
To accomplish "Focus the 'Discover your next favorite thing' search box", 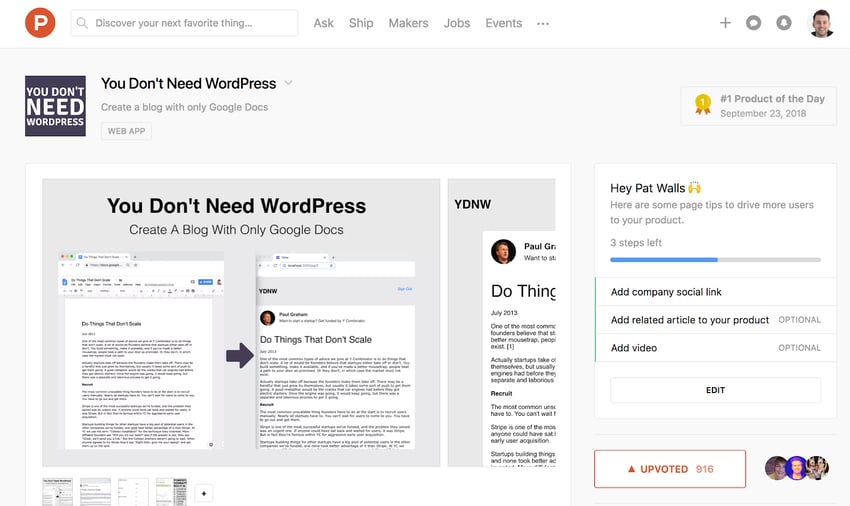I will click(184, 23).
